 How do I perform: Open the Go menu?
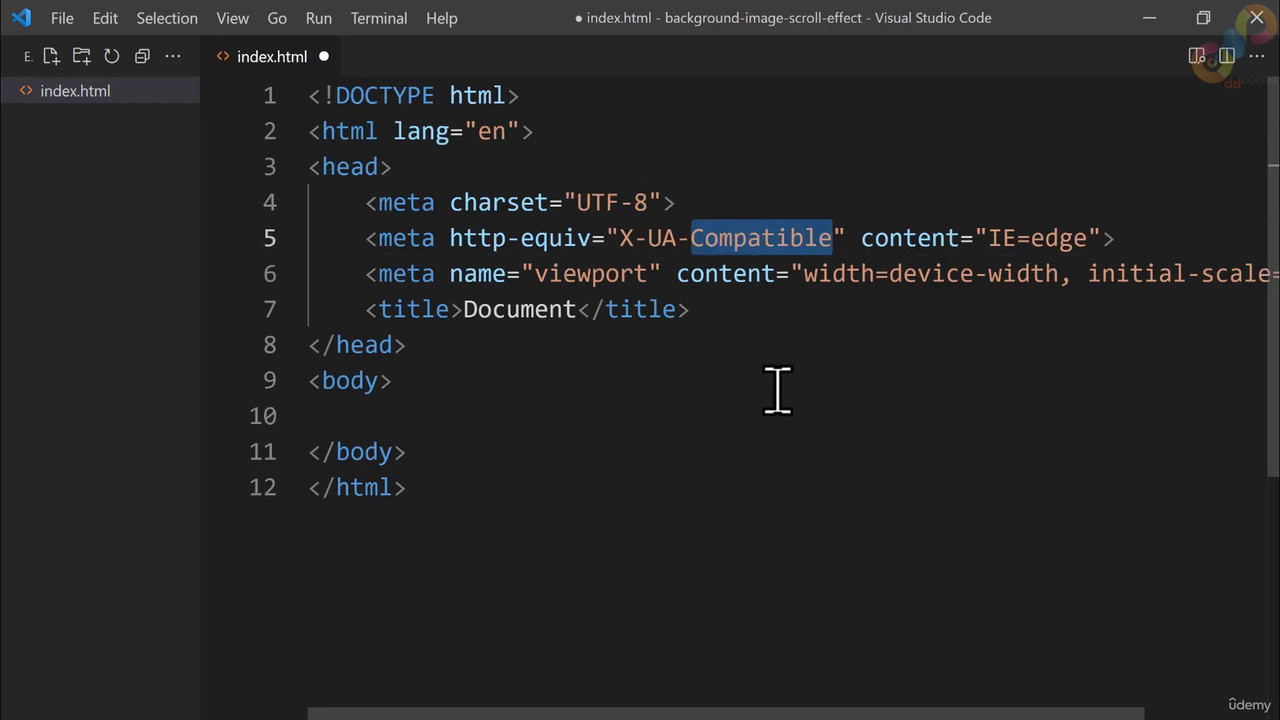(x=277, y=18)
